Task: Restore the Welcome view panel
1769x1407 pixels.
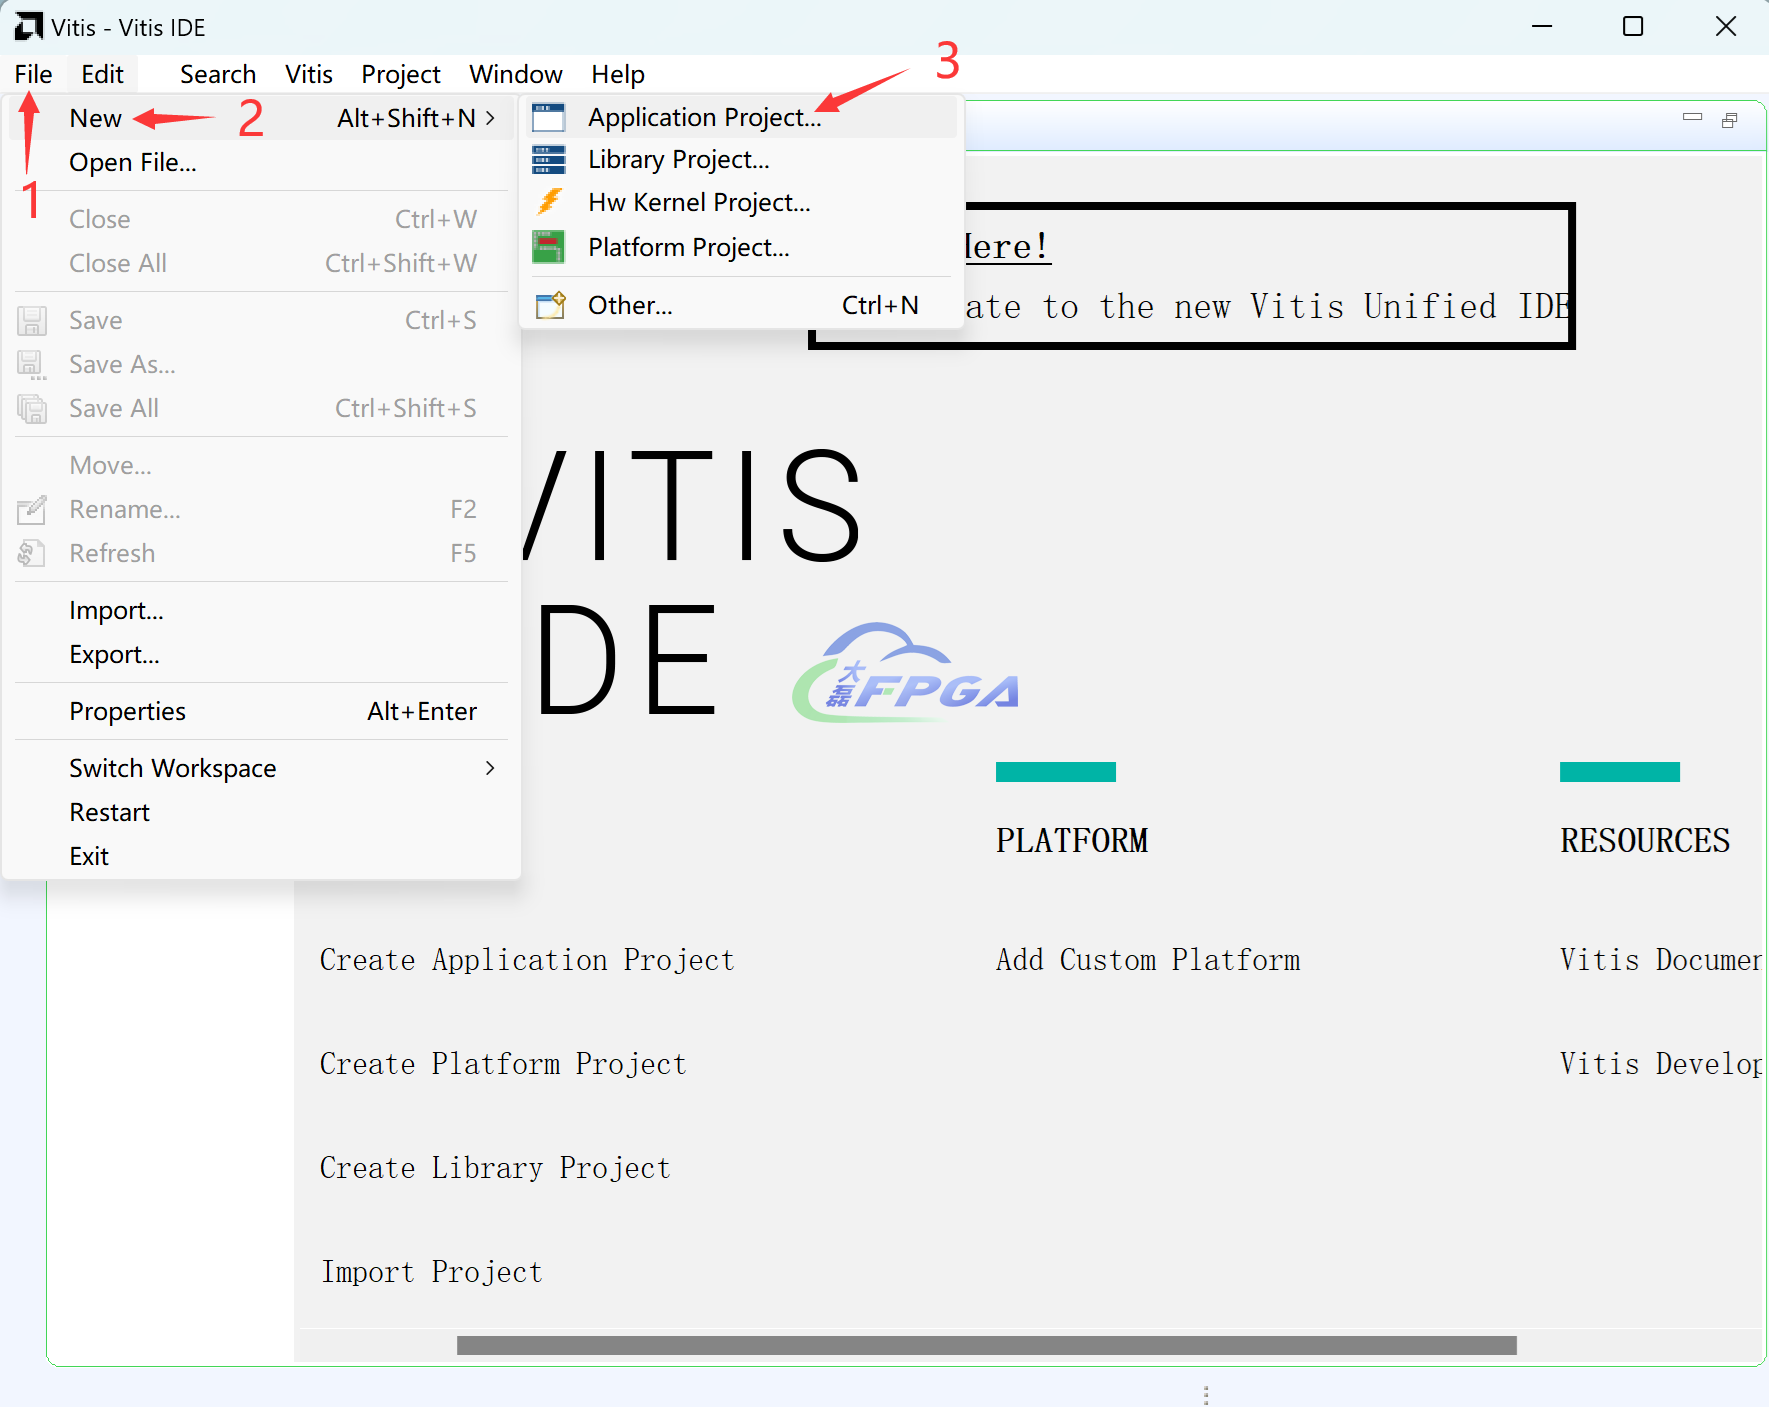Action: click(1730, 120)
